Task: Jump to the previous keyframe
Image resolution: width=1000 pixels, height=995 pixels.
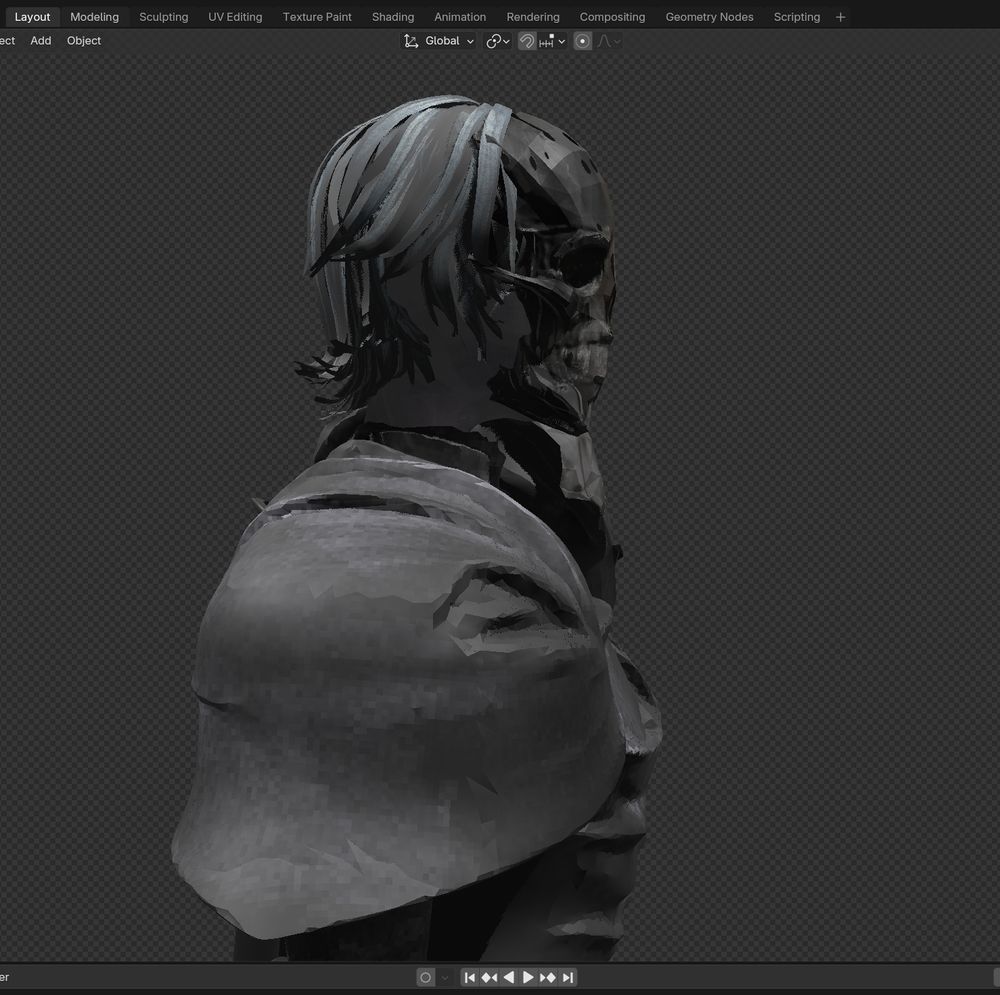Action: pyautogui.click(x=489, y=977)
